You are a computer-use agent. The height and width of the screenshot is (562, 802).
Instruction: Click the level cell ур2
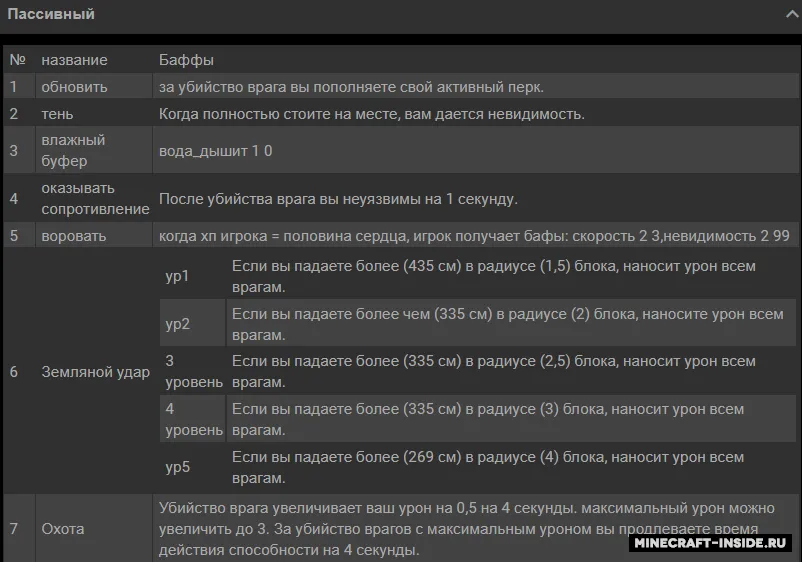(x=177, y=324)
